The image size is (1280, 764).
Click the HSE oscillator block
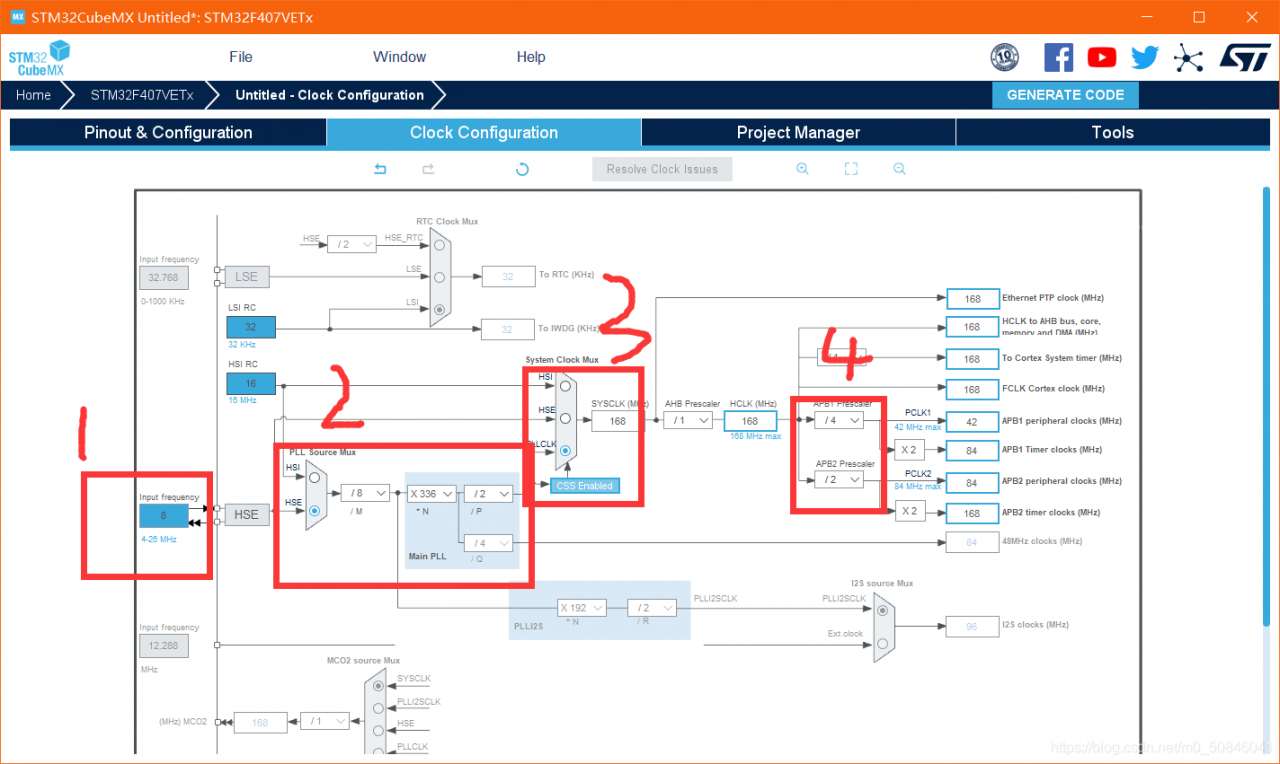point(246,514)
